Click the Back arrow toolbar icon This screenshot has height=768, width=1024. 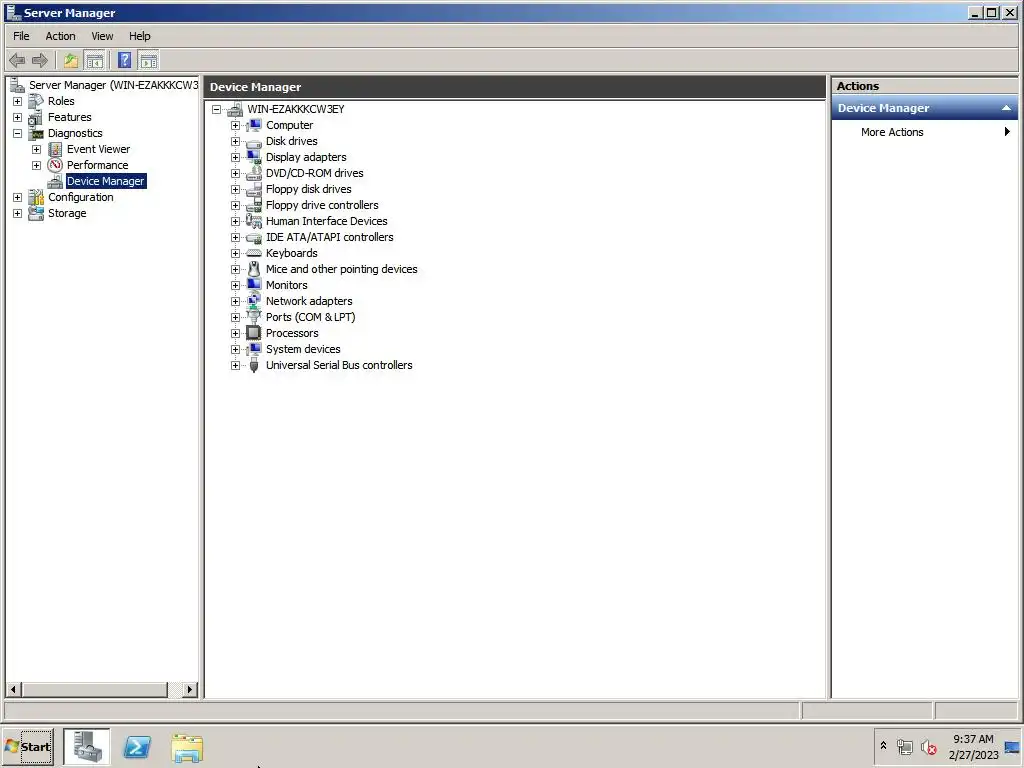(18, 61)
